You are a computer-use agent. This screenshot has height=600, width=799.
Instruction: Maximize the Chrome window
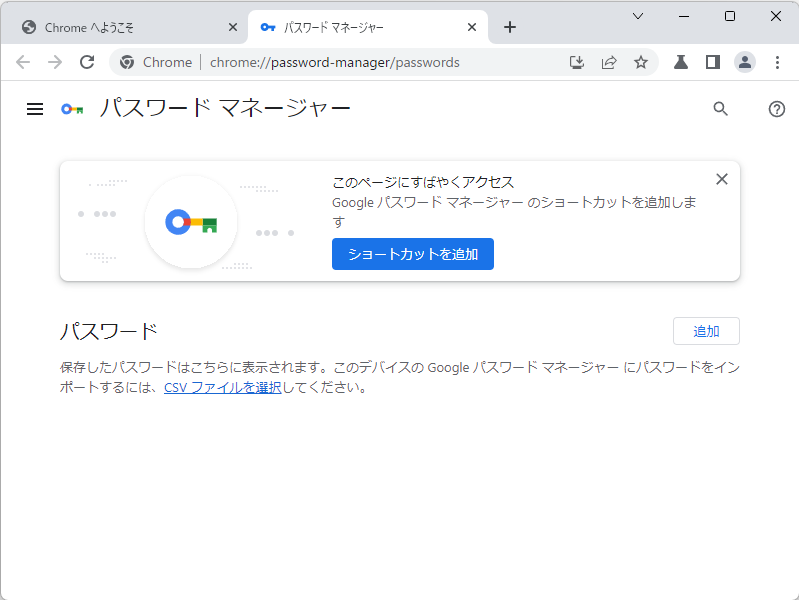coord(730,16)
